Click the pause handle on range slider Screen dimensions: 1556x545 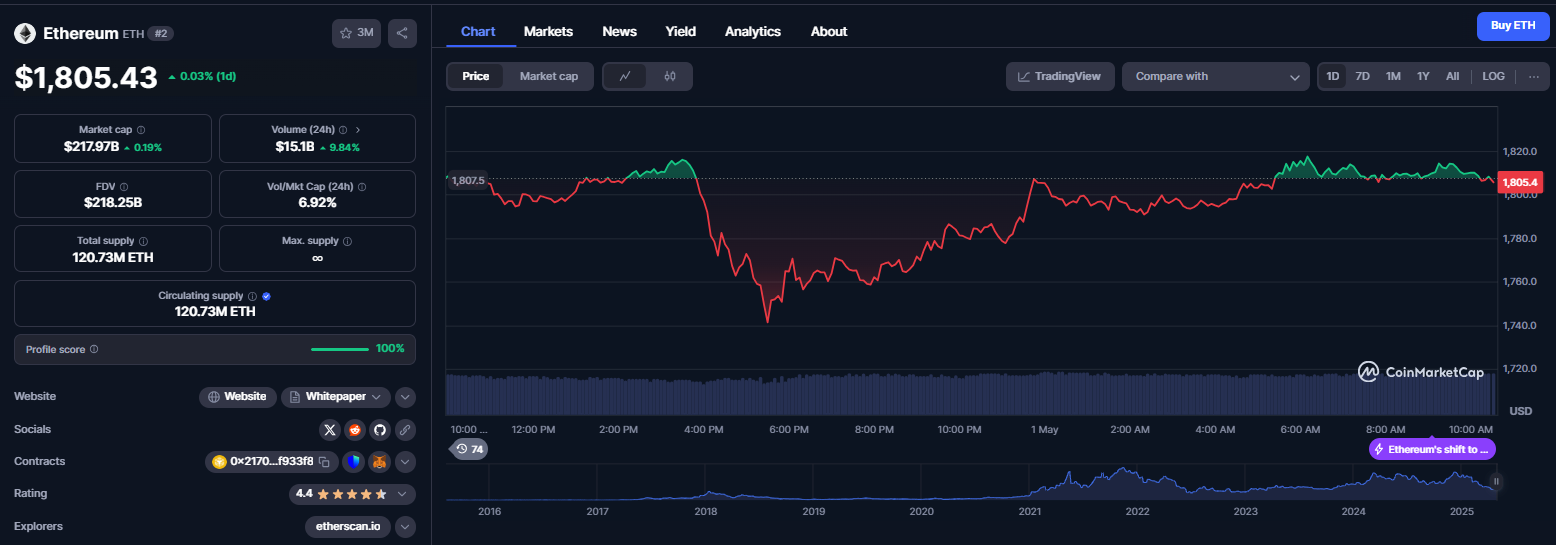[1497, 482]
